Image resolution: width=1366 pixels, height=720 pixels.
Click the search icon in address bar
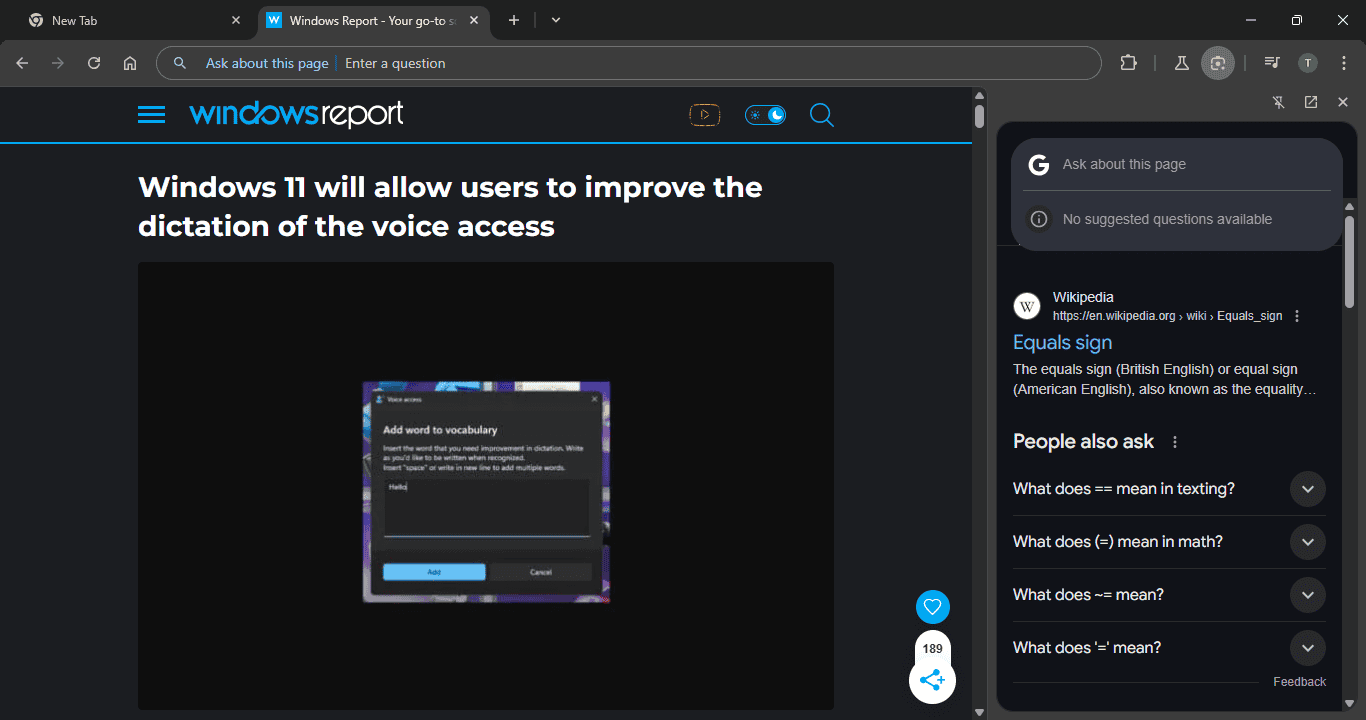180,63
